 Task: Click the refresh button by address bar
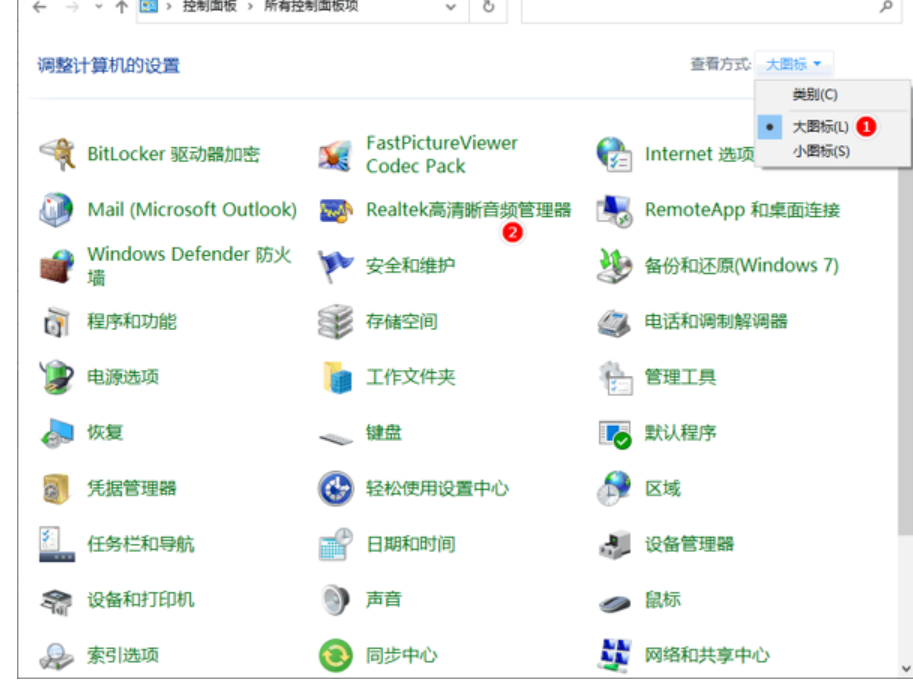point(489,7)
